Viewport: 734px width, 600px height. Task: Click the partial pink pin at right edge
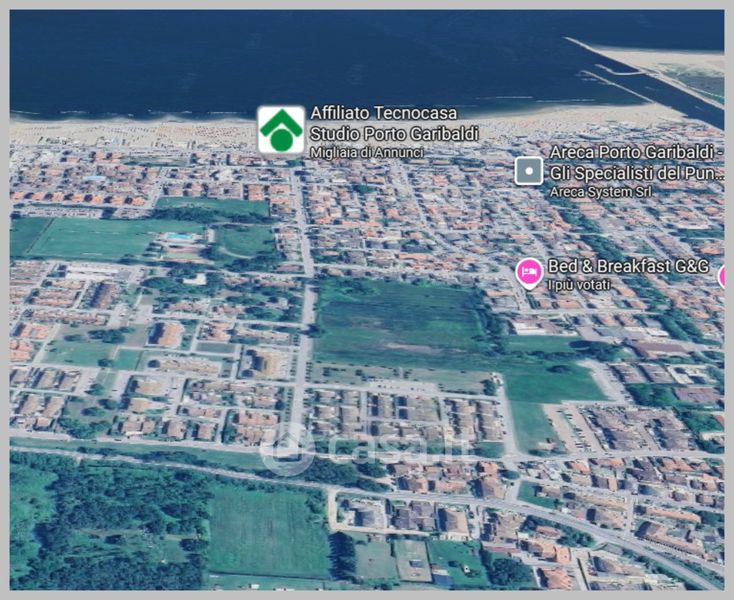pos(727,277)
